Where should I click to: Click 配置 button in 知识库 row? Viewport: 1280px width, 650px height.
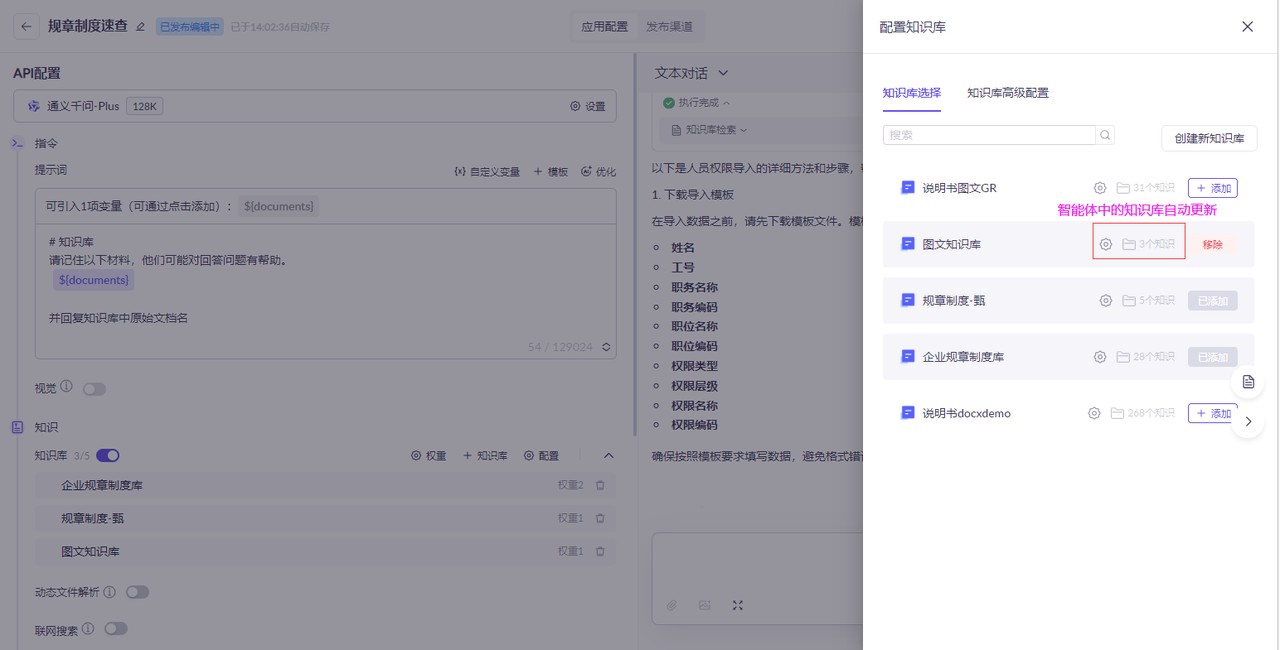[541, 455]
